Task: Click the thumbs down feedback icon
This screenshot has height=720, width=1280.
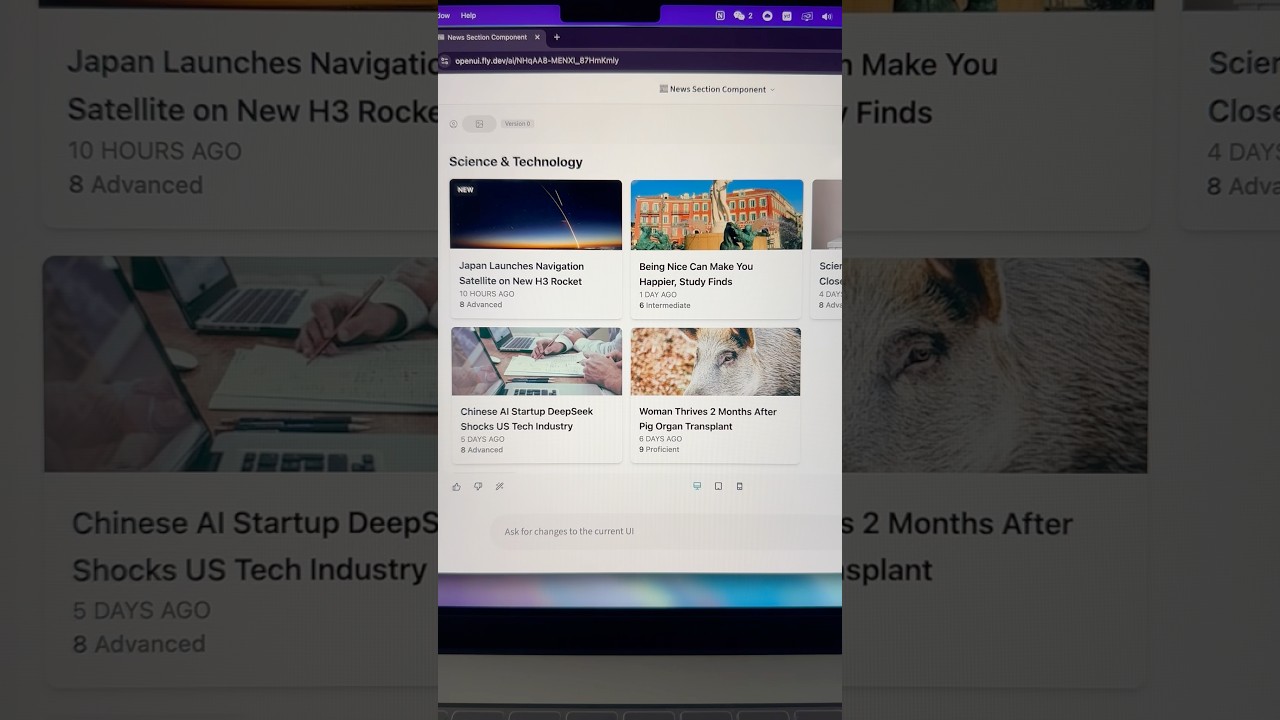Action: pos(478,487)
